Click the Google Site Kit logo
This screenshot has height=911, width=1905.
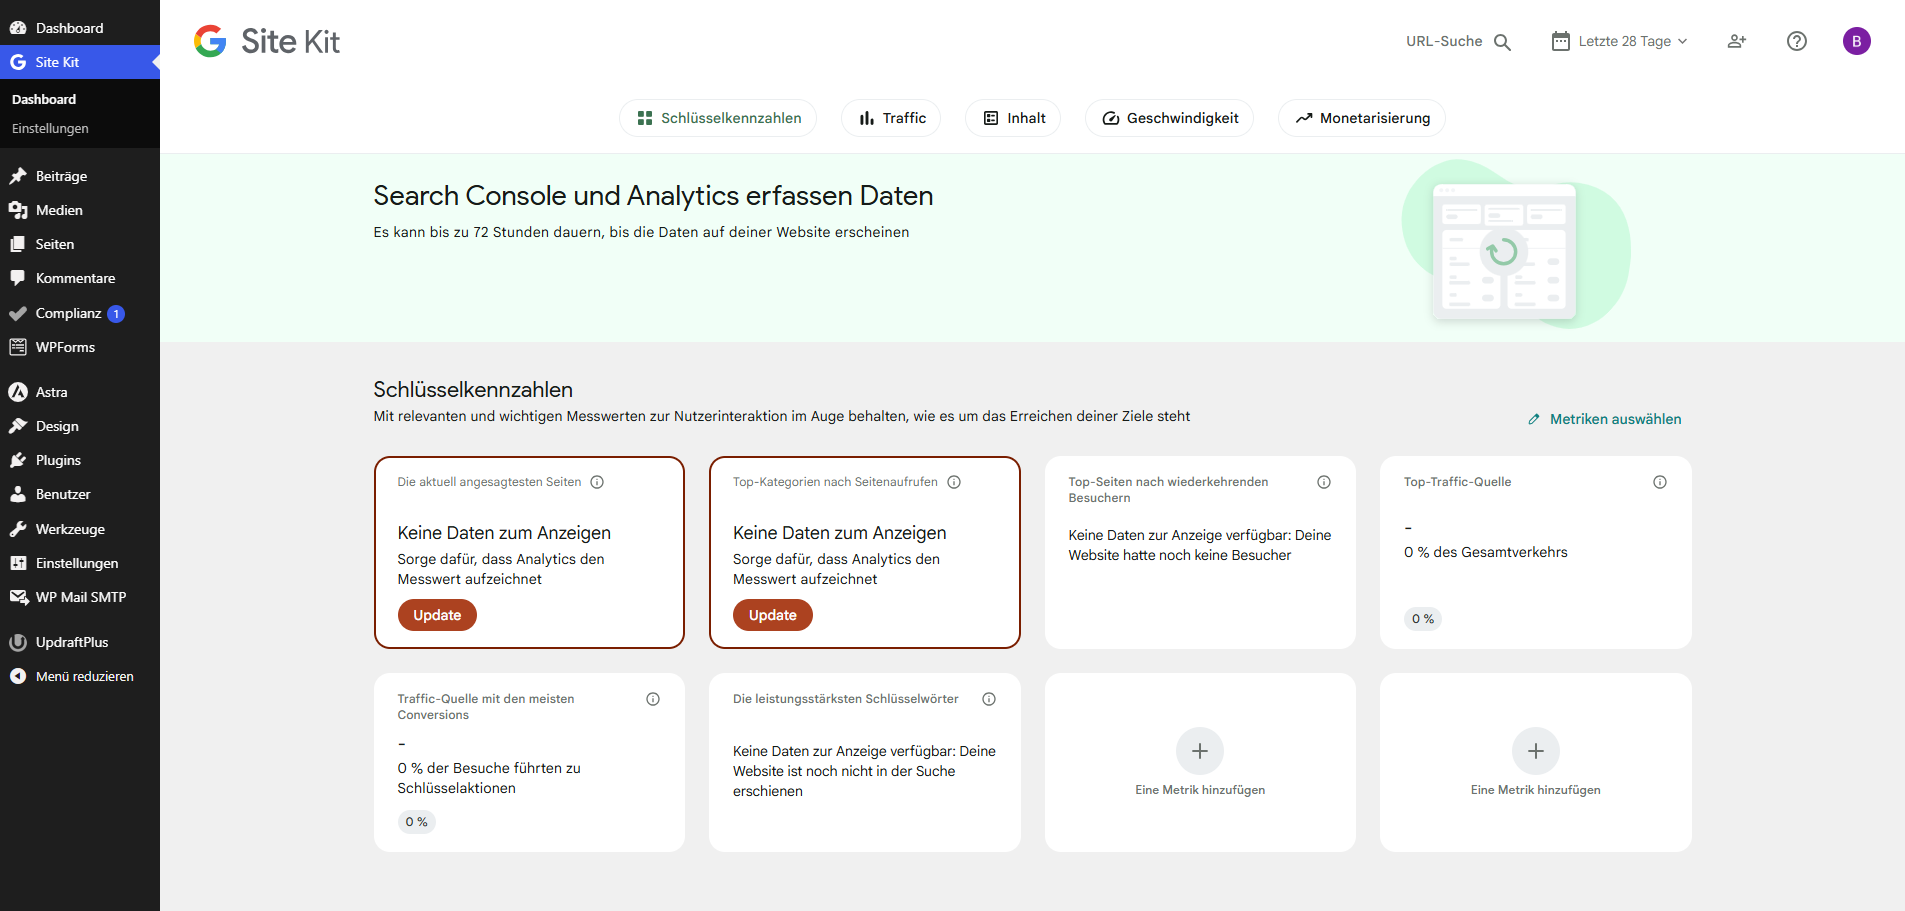click(x=266, y=41)
